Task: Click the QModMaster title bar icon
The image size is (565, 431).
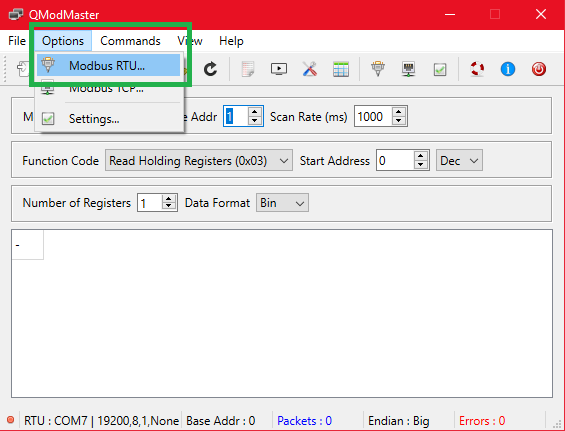Action: click(x=15, y=14)
